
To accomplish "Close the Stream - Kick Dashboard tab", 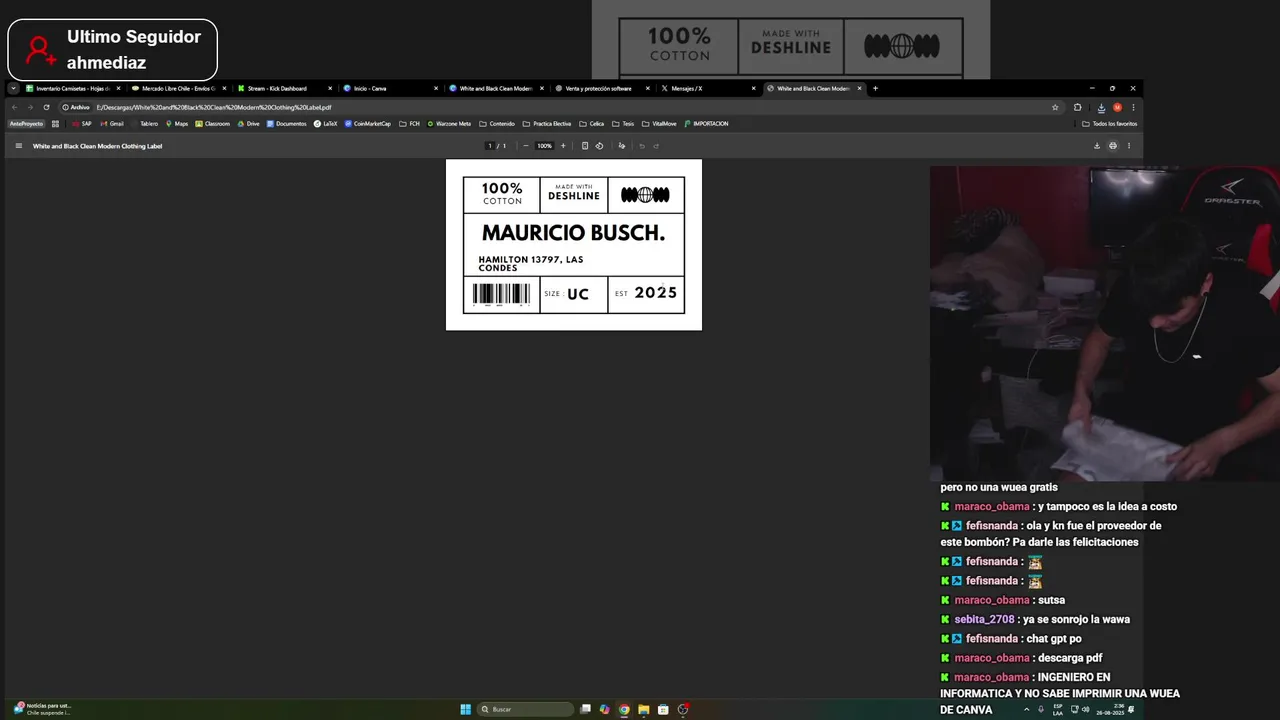I will point(330,88).
